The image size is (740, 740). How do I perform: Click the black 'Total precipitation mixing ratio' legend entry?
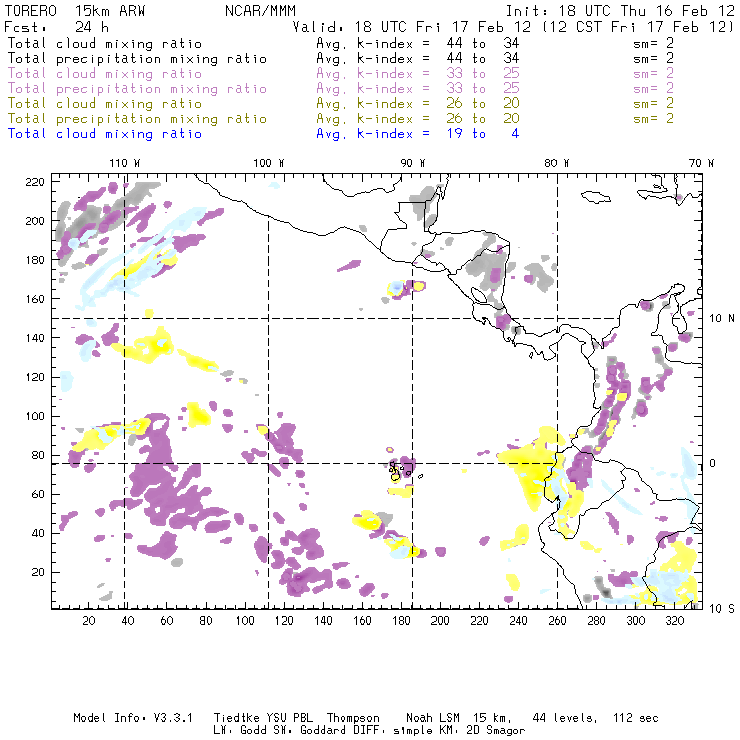(x=137, y=59)
